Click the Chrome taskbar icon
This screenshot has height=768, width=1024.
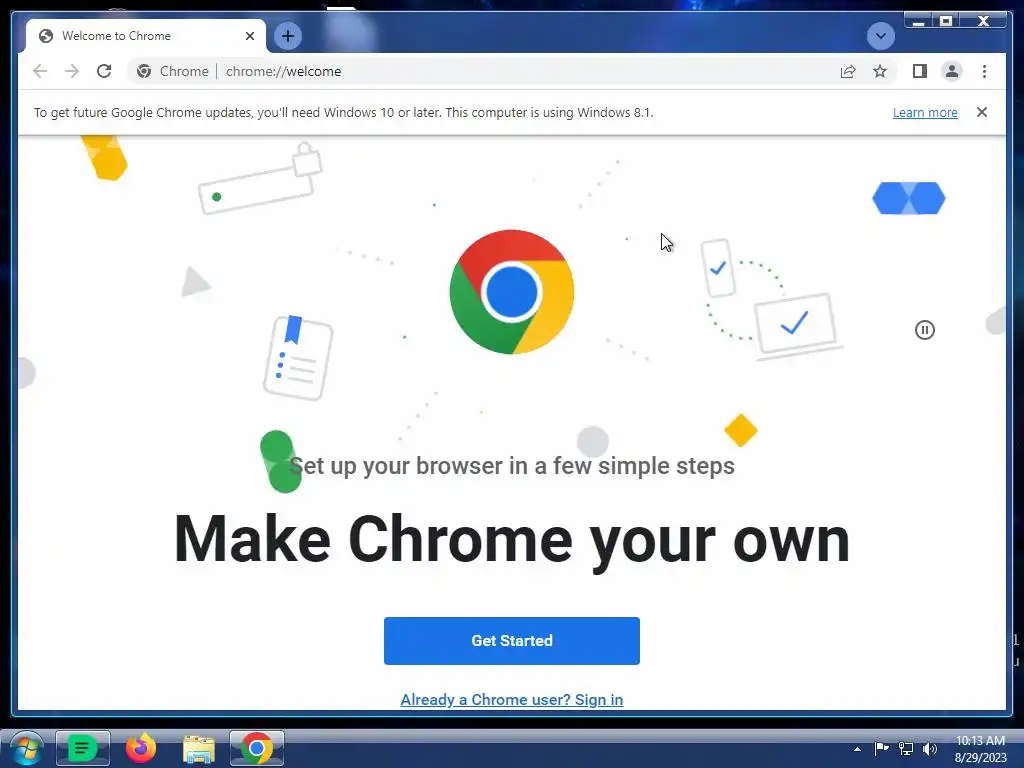(257, 748)
